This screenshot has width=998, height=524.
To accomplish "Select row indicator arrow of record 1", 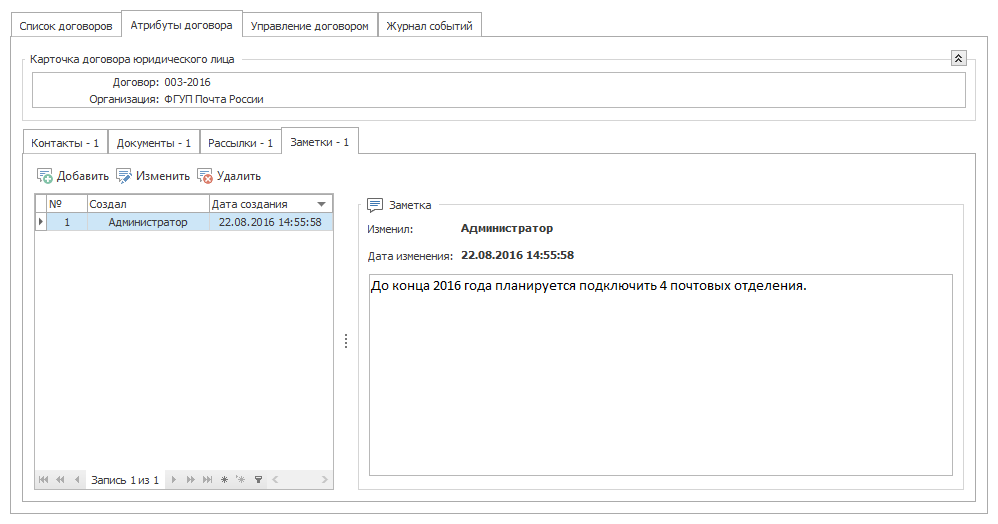I will 41,222.
